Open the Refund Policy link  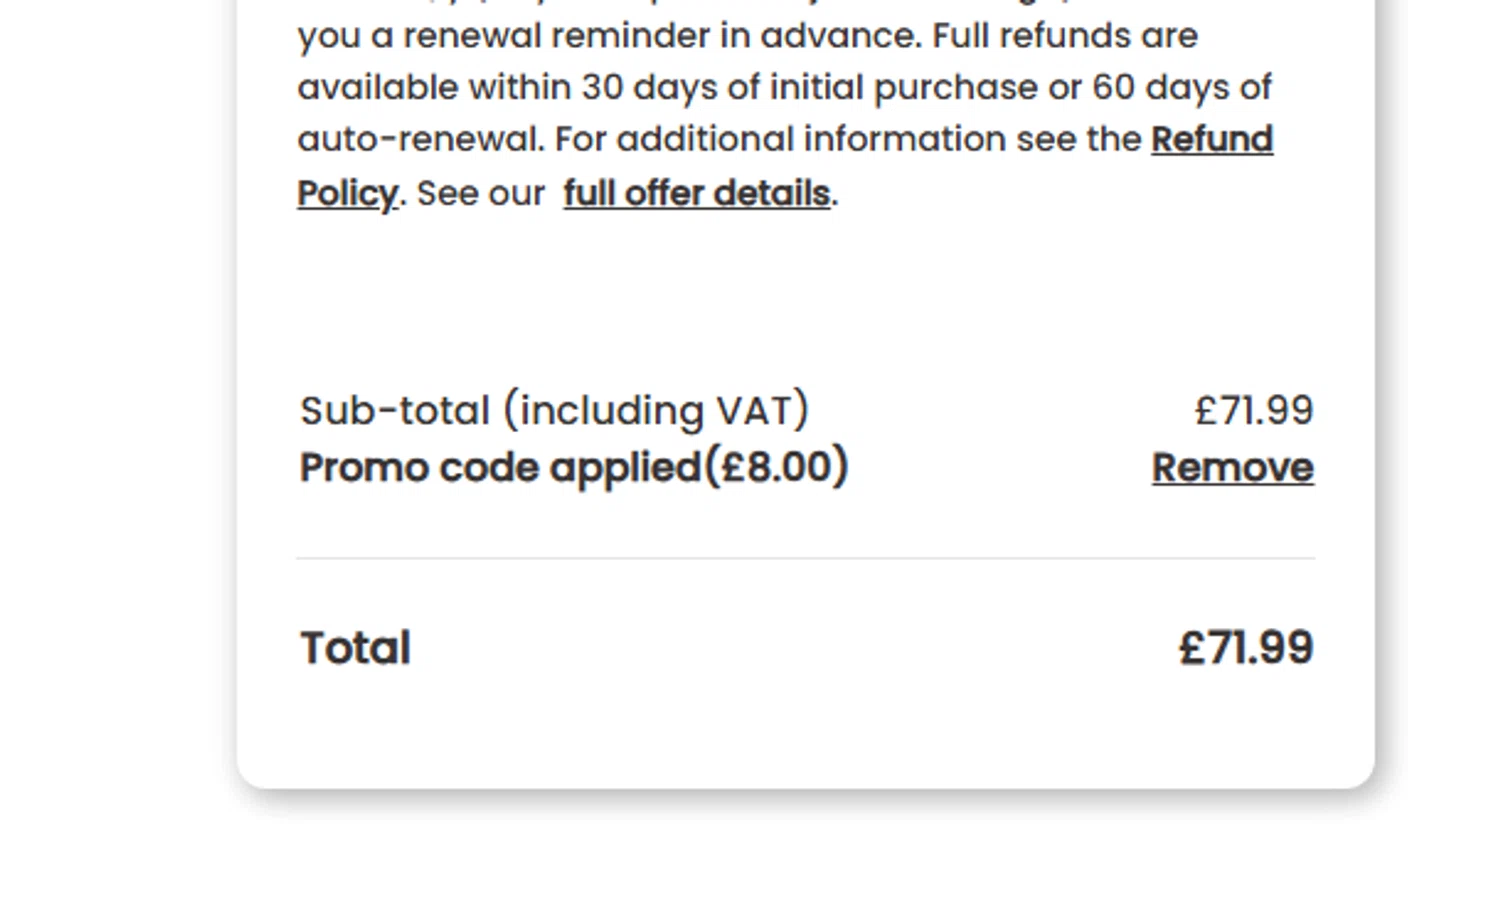1211,140
